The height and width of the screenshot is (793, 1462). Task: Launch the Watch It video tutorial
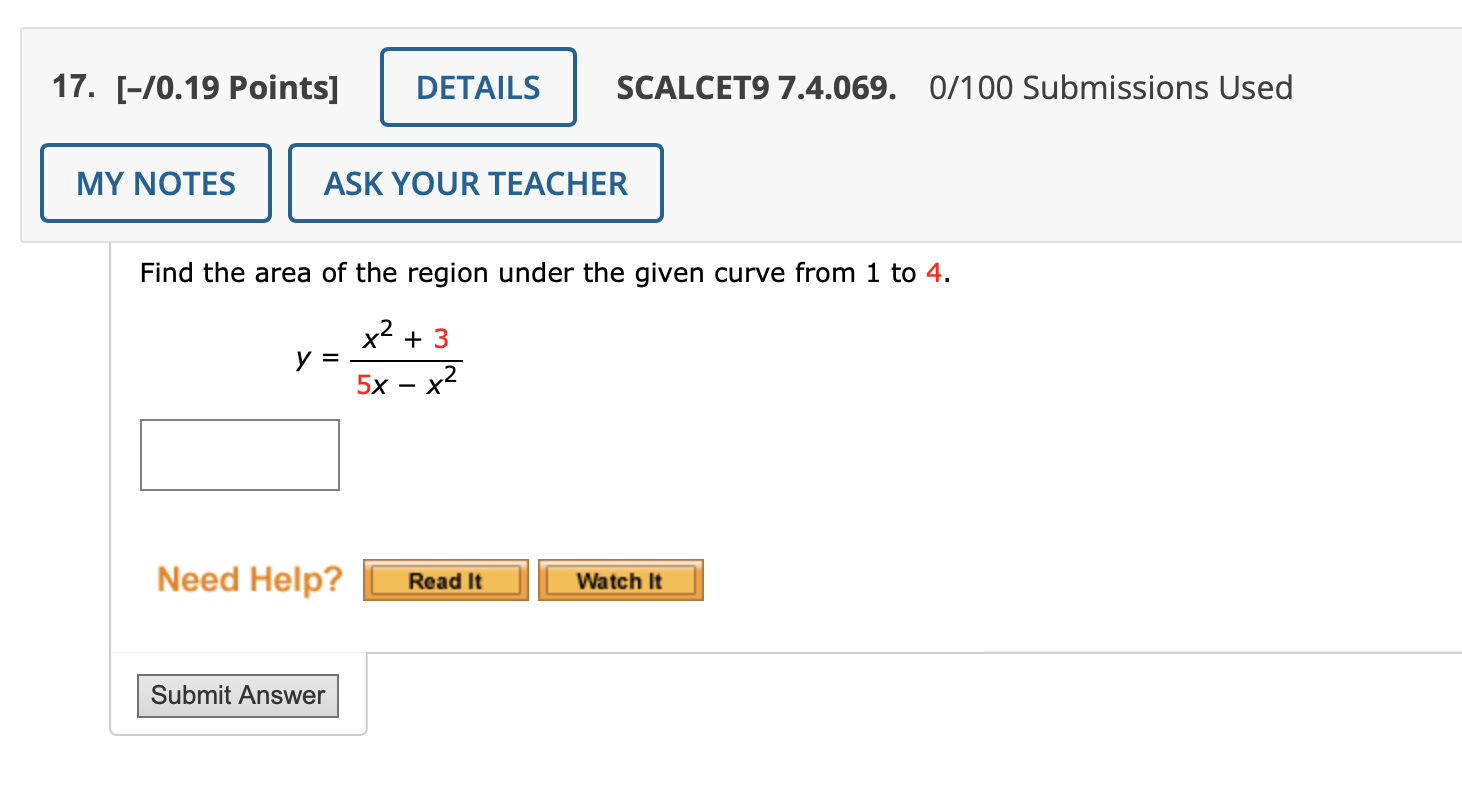(620, 579)
